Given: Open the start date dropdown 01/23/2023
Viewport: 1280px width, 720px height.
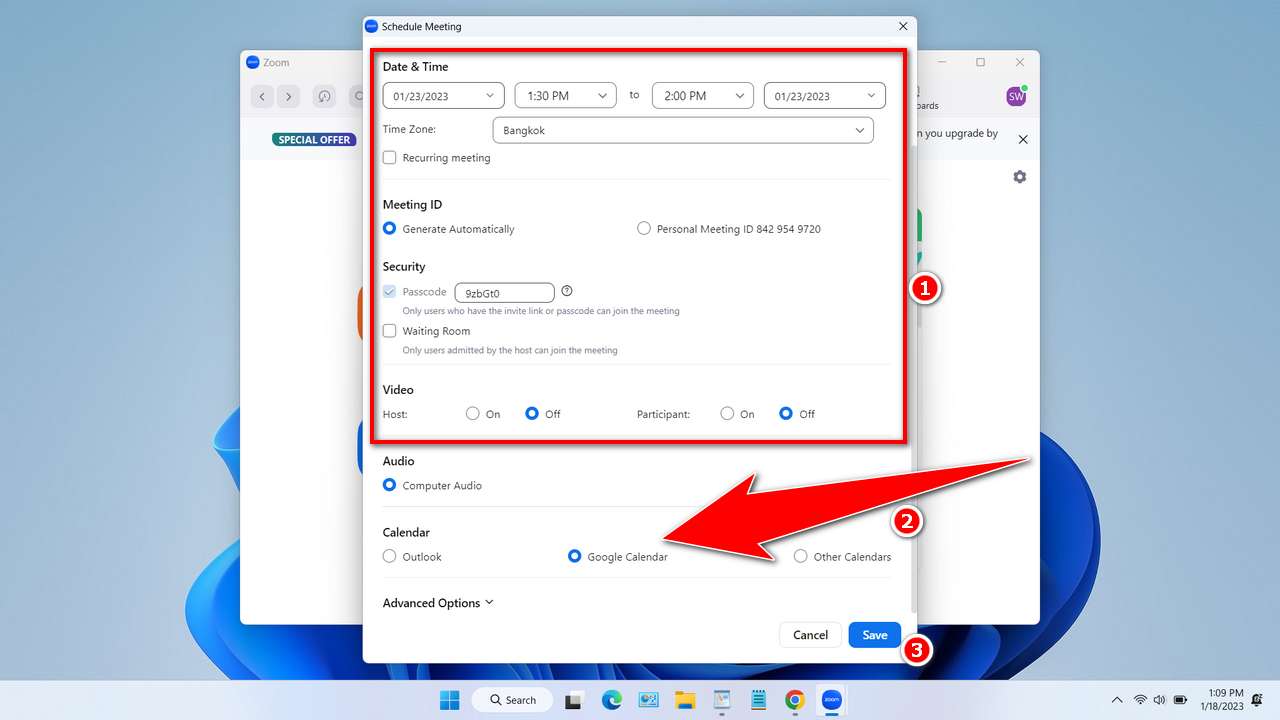Looking at the screenshot, I should click(x=444, y=96).
